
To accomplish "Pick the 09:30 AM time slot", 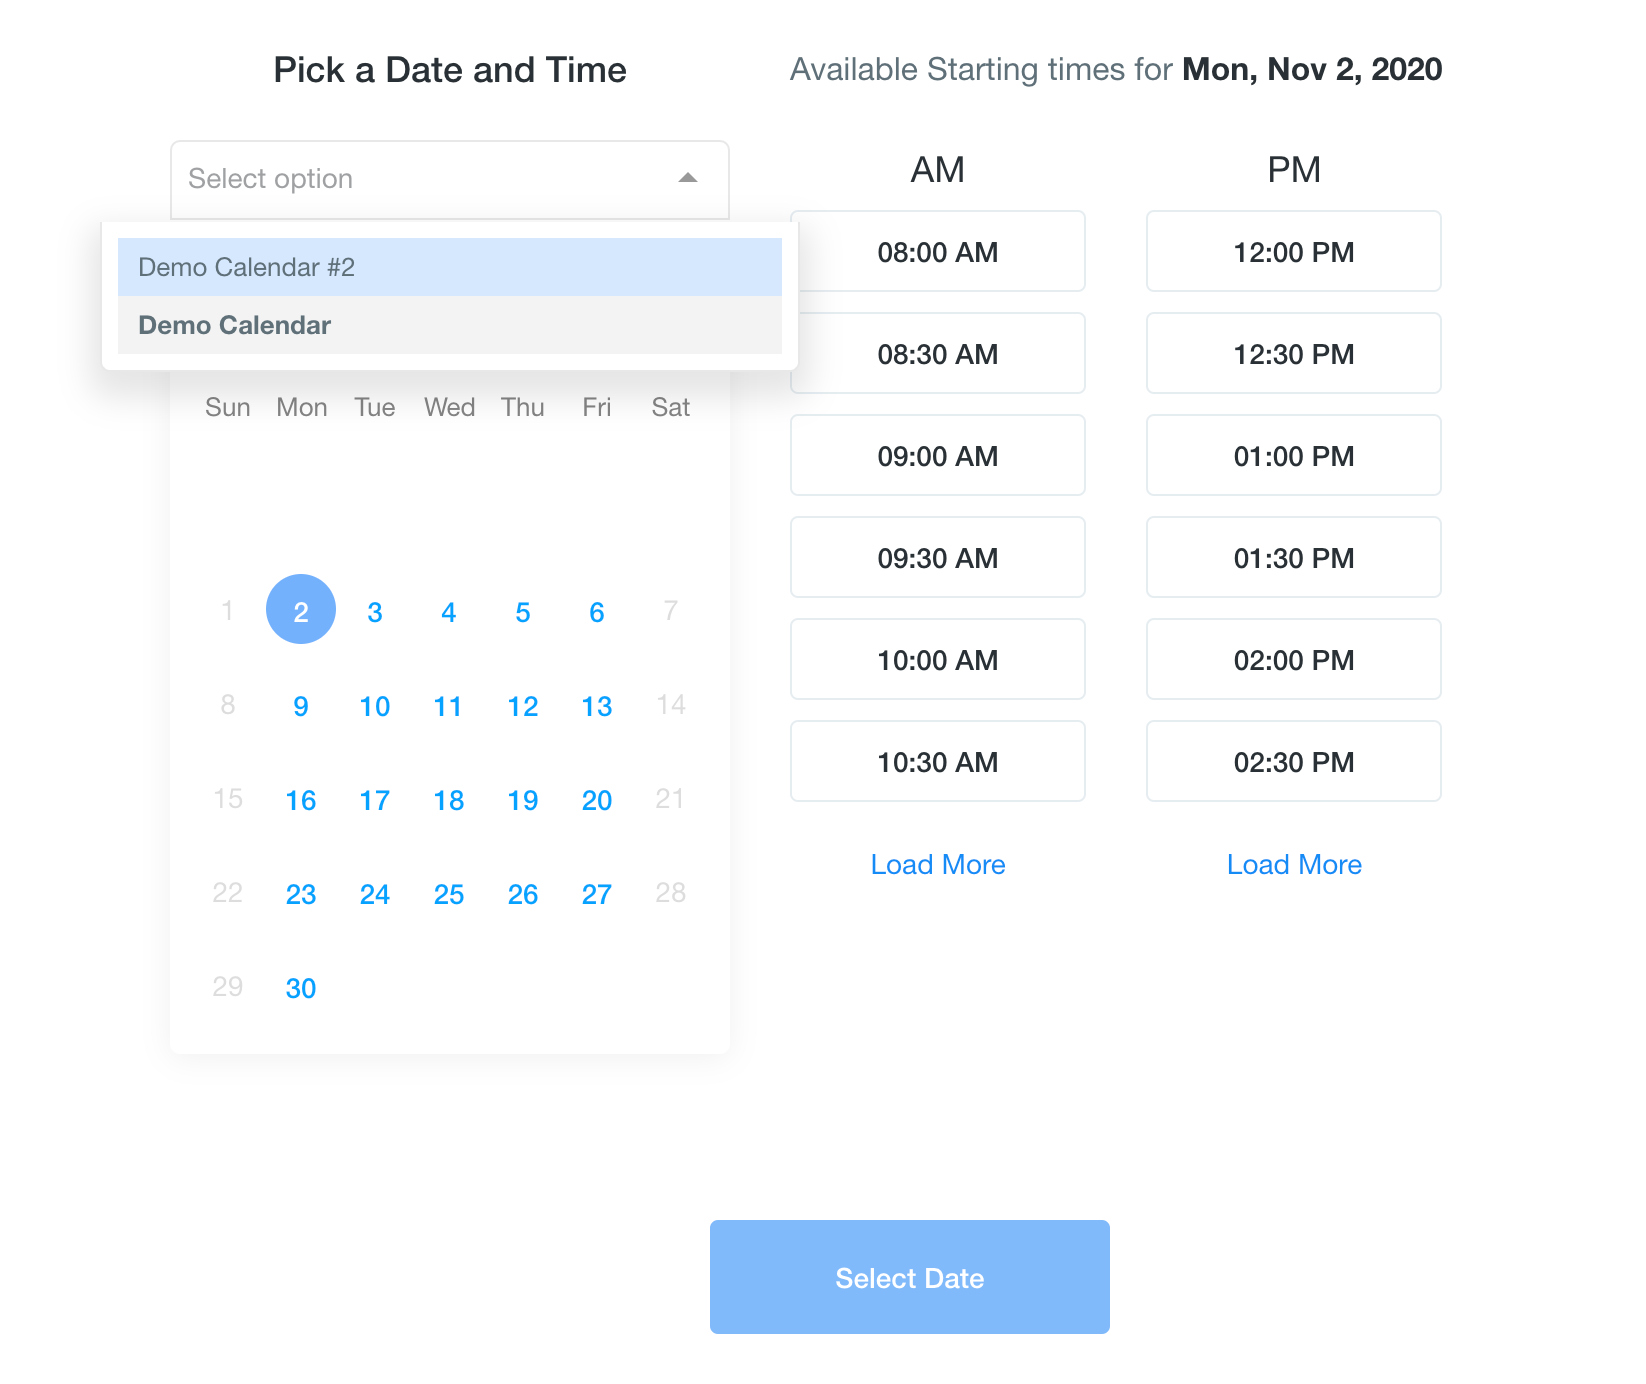I will click(938, 557).
